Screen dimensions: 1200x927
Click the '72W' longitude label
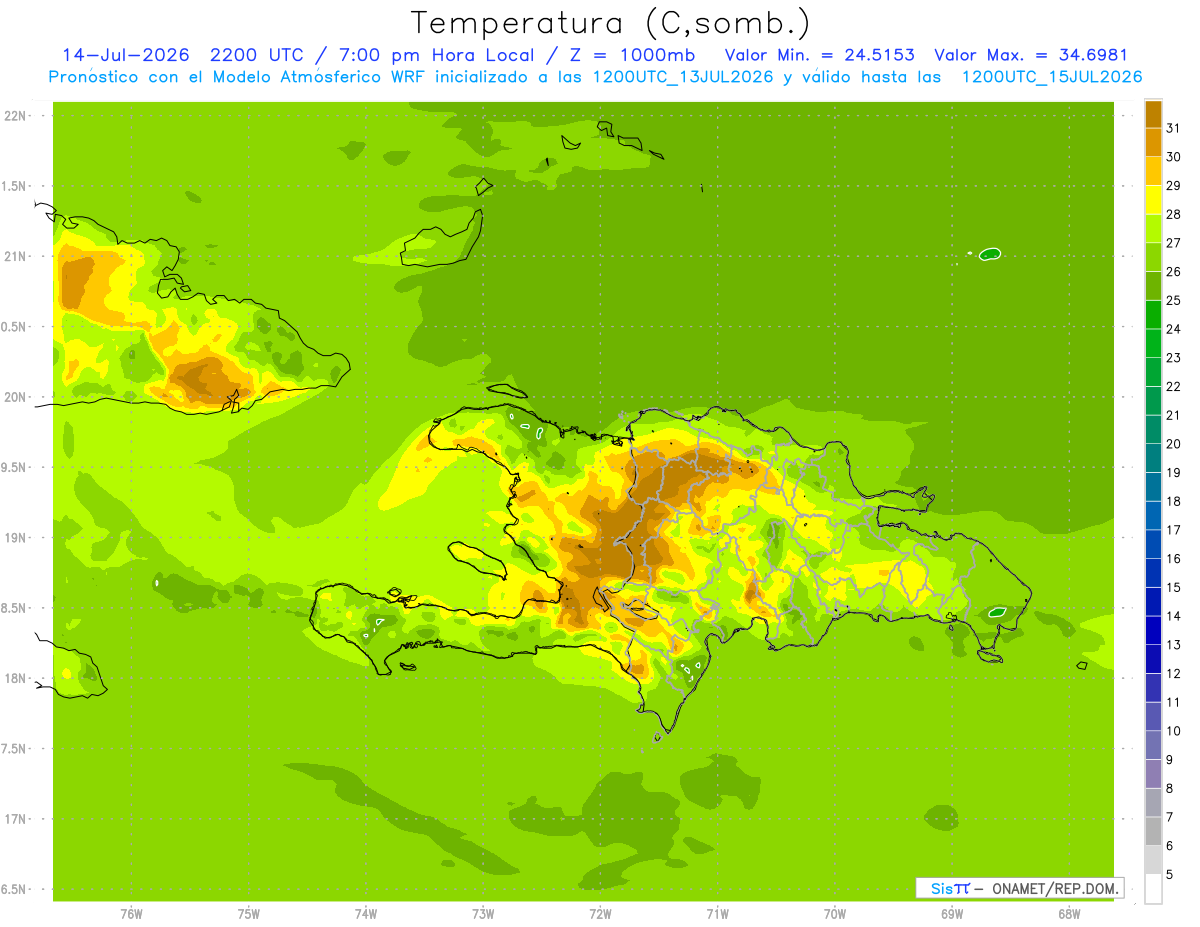click(600, 913)
